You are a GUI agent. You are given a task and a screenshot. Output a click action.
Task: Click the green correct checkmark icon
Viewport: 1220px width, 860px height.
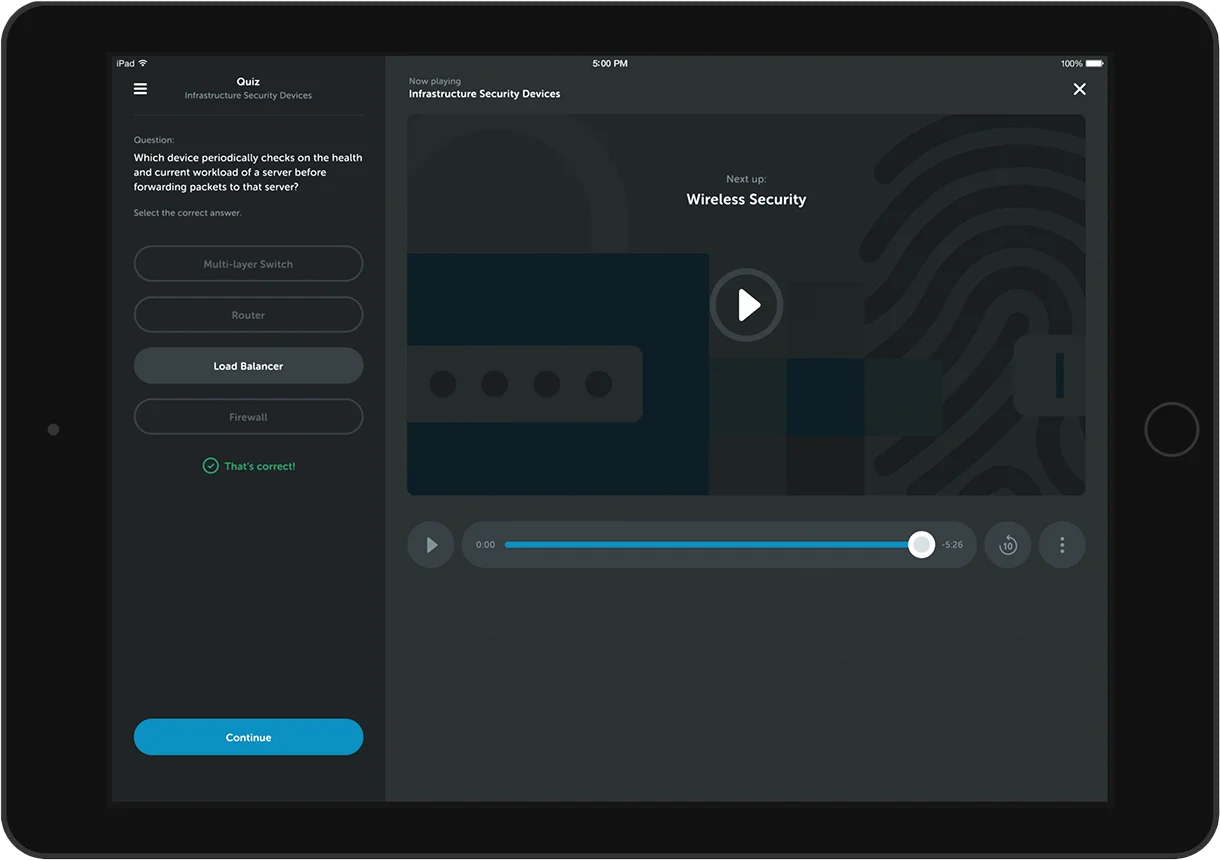210,466
